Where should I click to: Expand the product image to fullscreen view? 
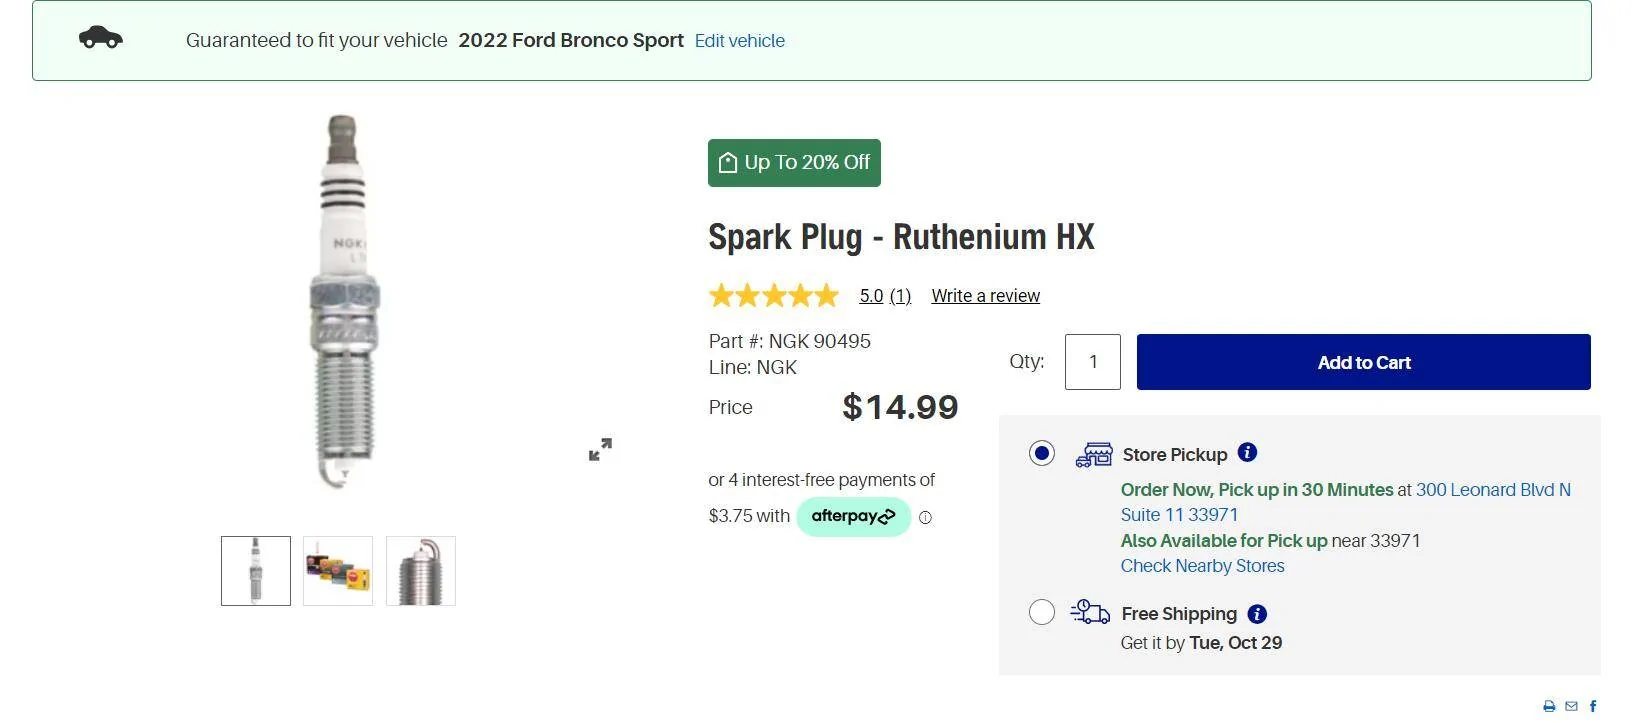pyautogui.click(x=600, y=448)
